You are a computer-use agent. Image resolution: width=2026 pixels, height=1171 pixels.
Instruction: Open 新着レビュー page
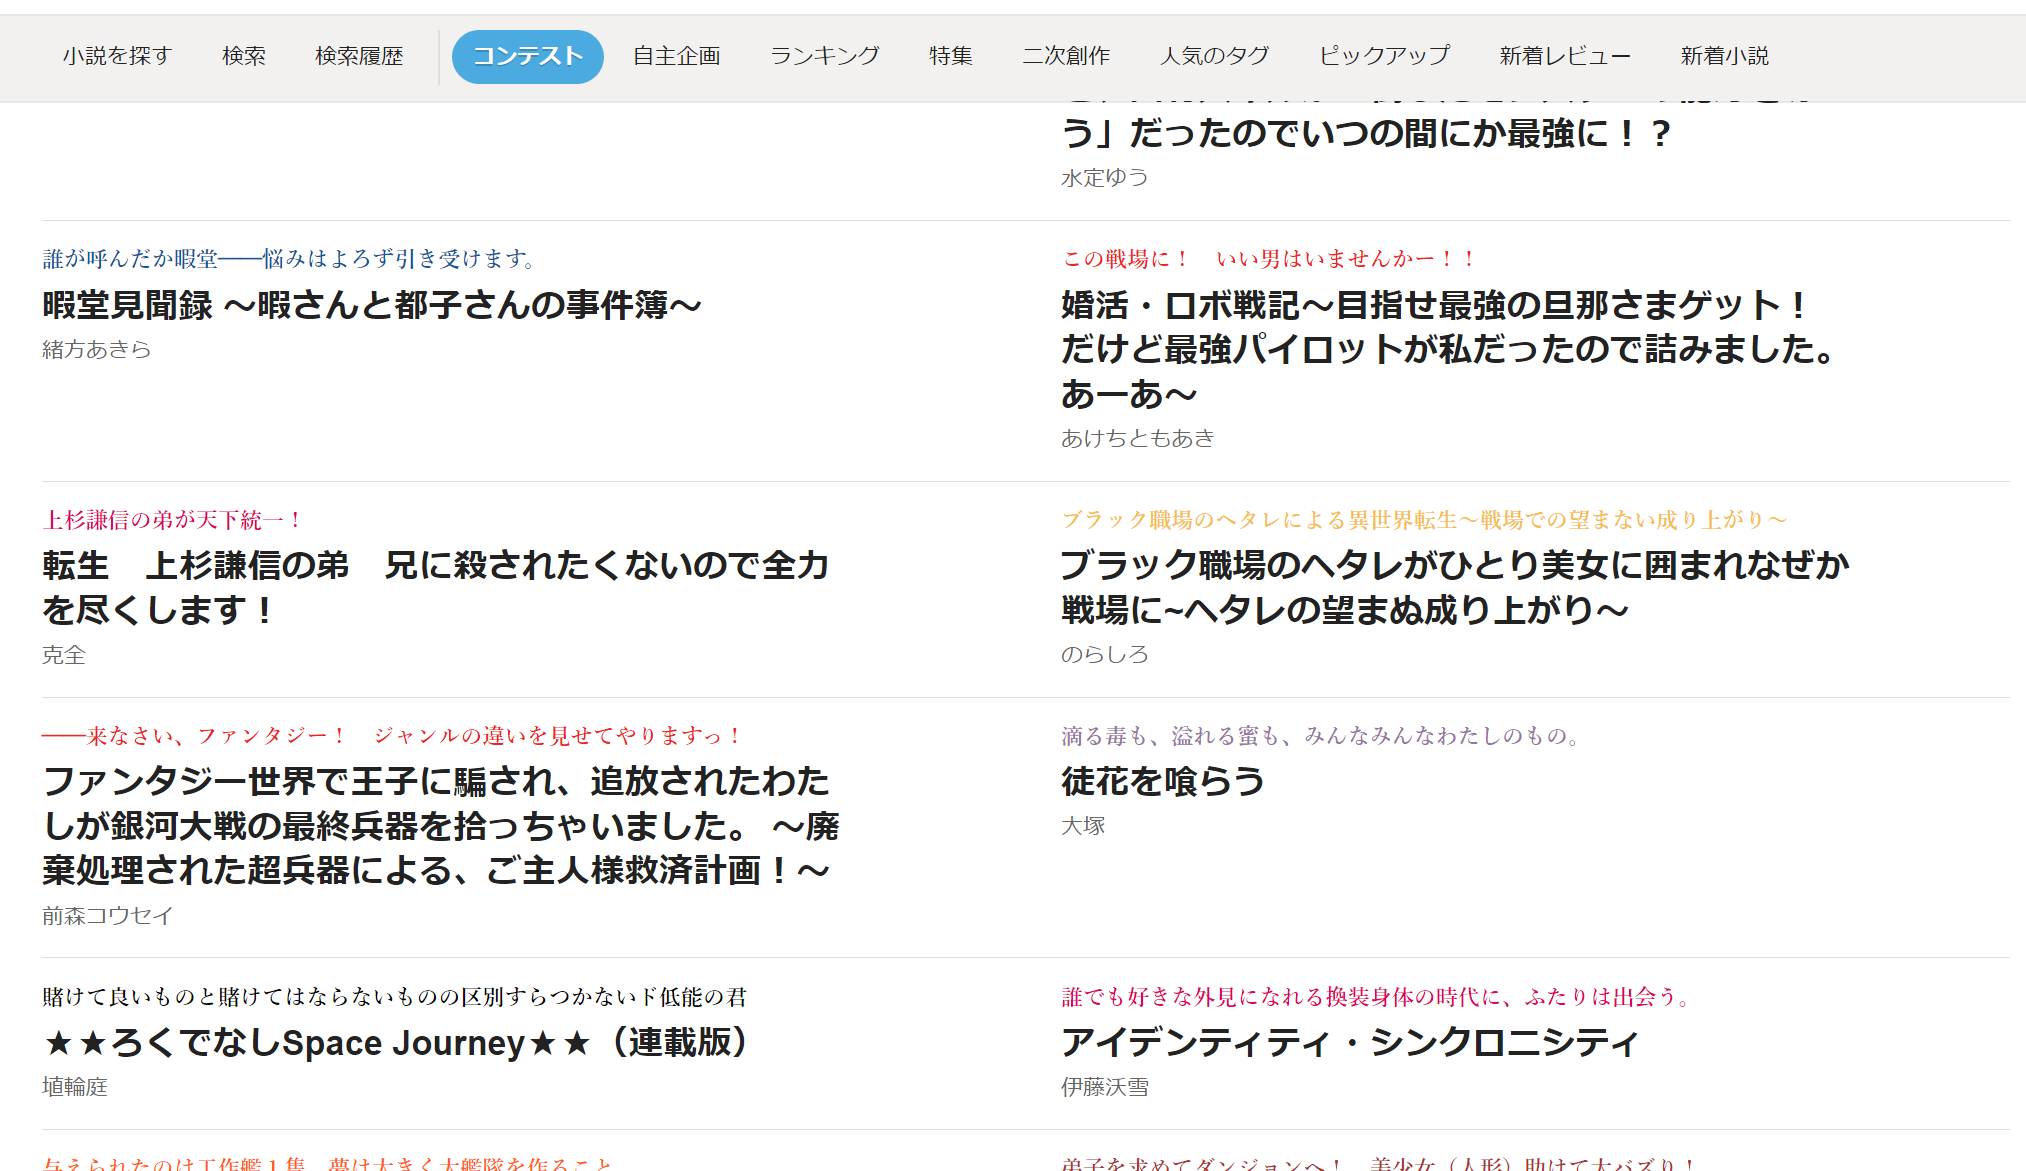(1564, 56)
